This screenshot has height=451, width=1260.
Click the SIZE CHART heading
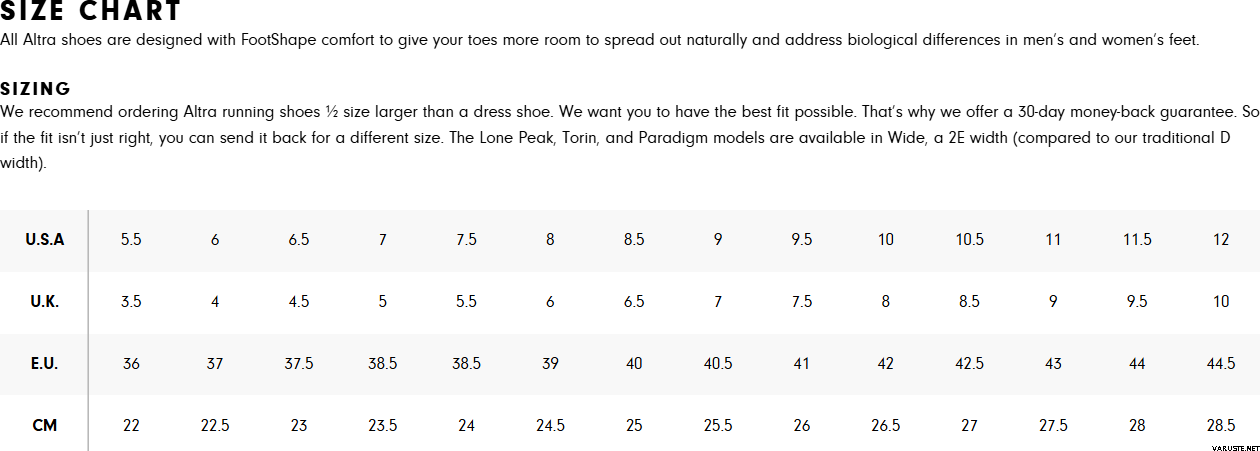[x=91, y=12]
